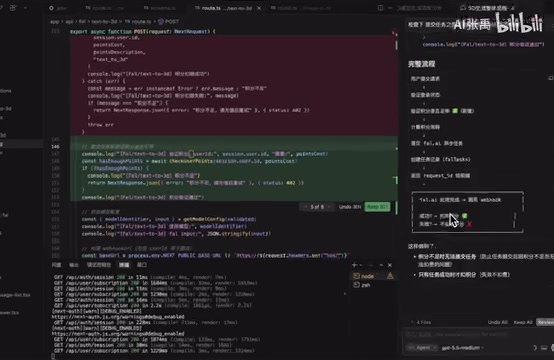
Task: Click getModelConfig call in the code
Action: (x=204, y=219)
